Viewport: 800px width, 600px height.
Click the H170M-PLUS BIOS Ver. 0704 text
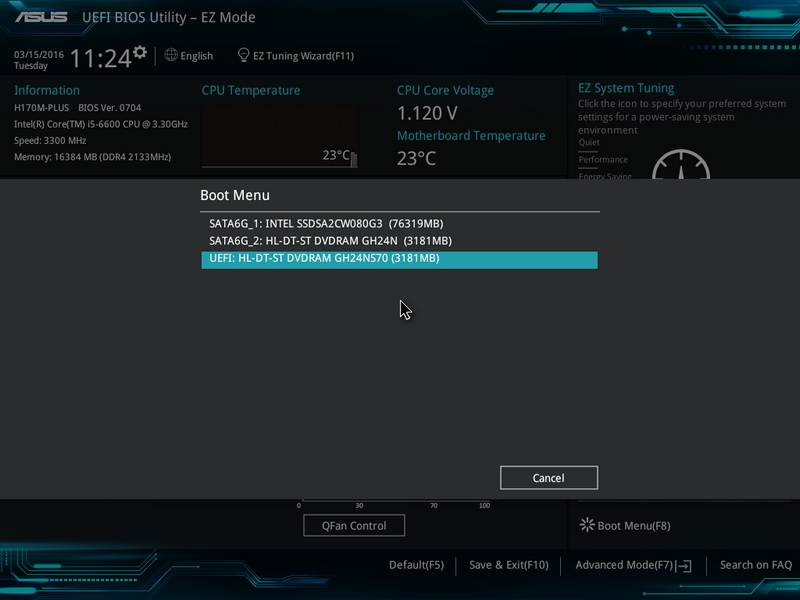78,108
